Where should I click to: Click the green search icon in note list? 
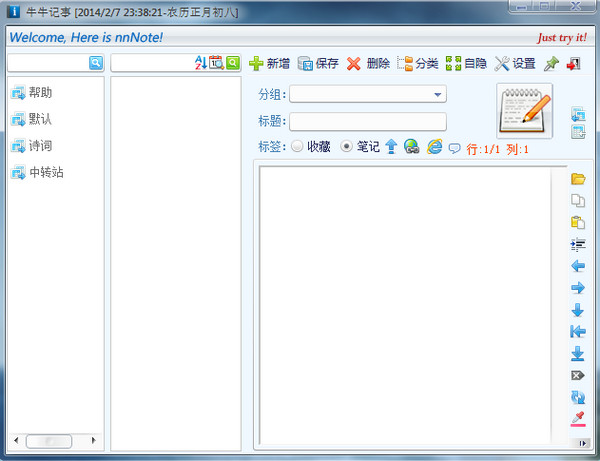point(232,63)
